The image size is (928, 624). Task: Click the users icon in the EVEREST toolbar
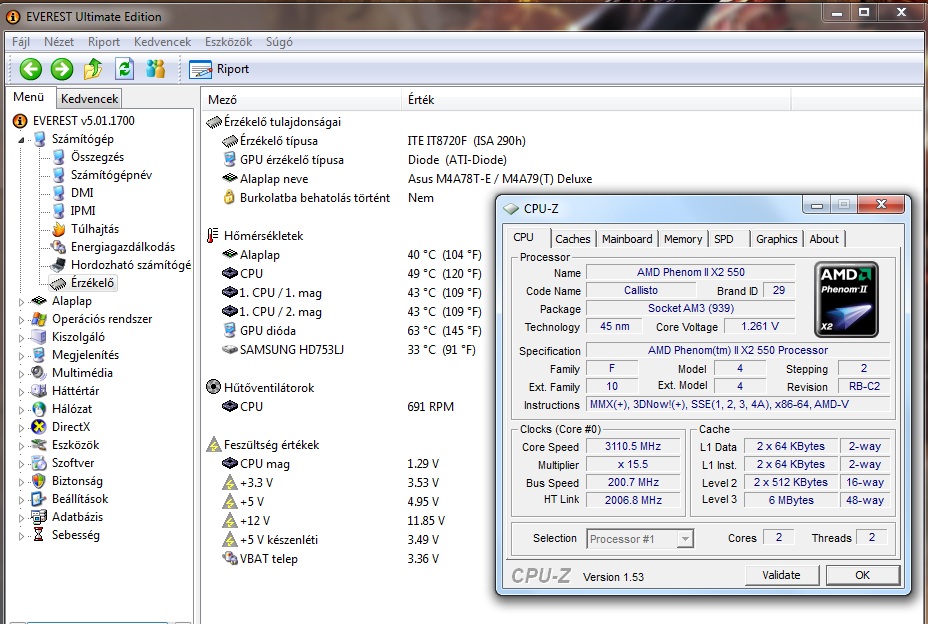coord(156,69)
